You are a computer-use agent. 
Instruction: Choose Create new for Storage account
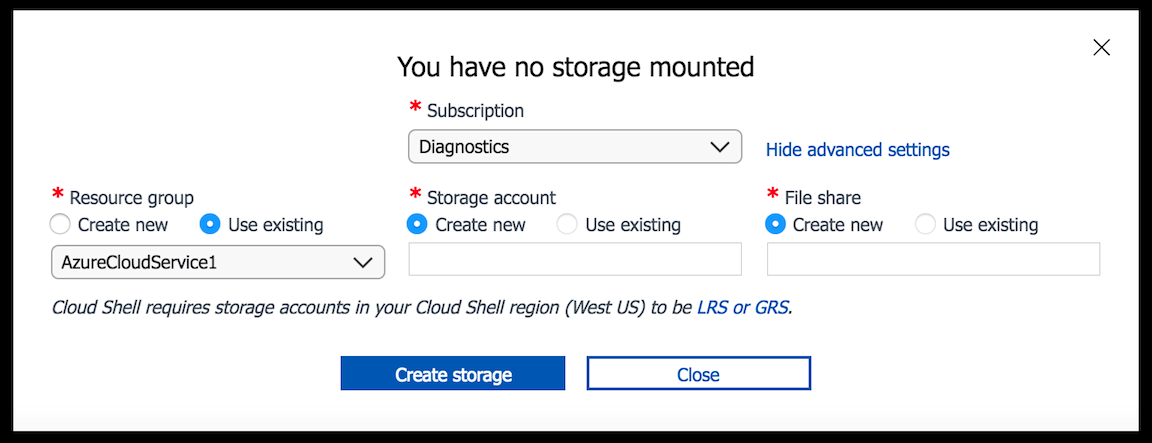point(419,224)
